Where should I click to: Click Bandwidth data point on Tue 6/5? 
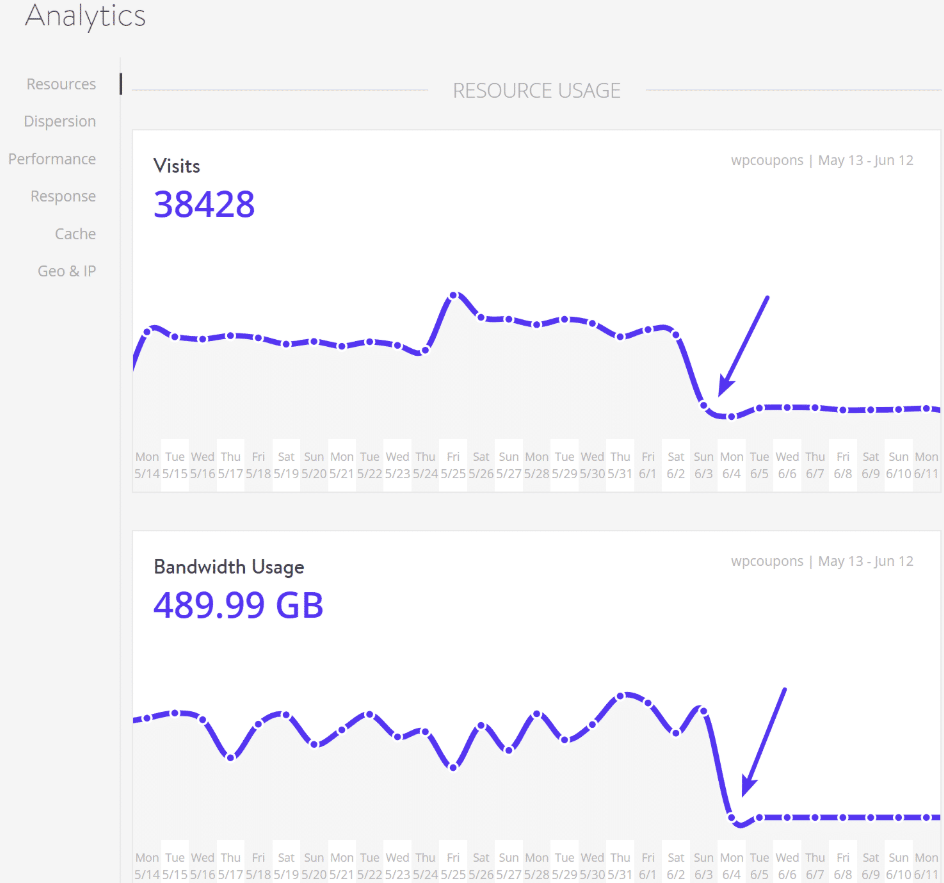pos(759,817)
